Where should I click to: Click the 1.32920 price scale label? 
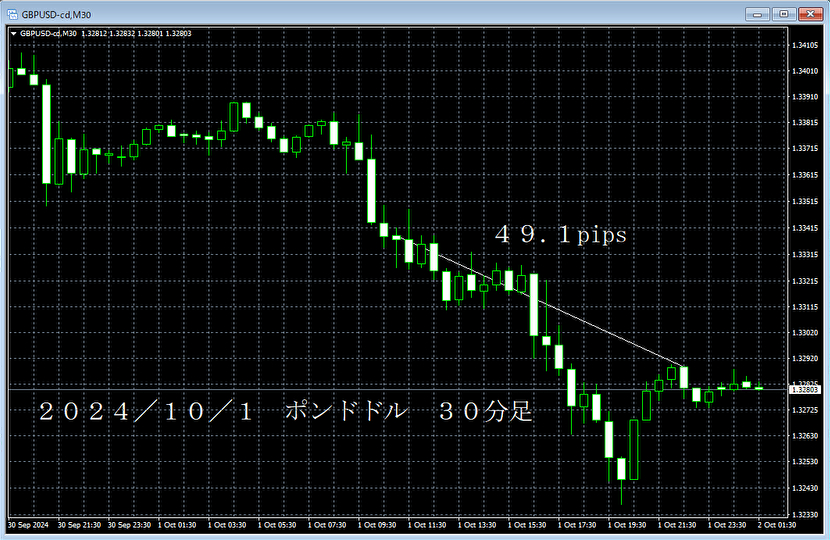click(805, 358)
